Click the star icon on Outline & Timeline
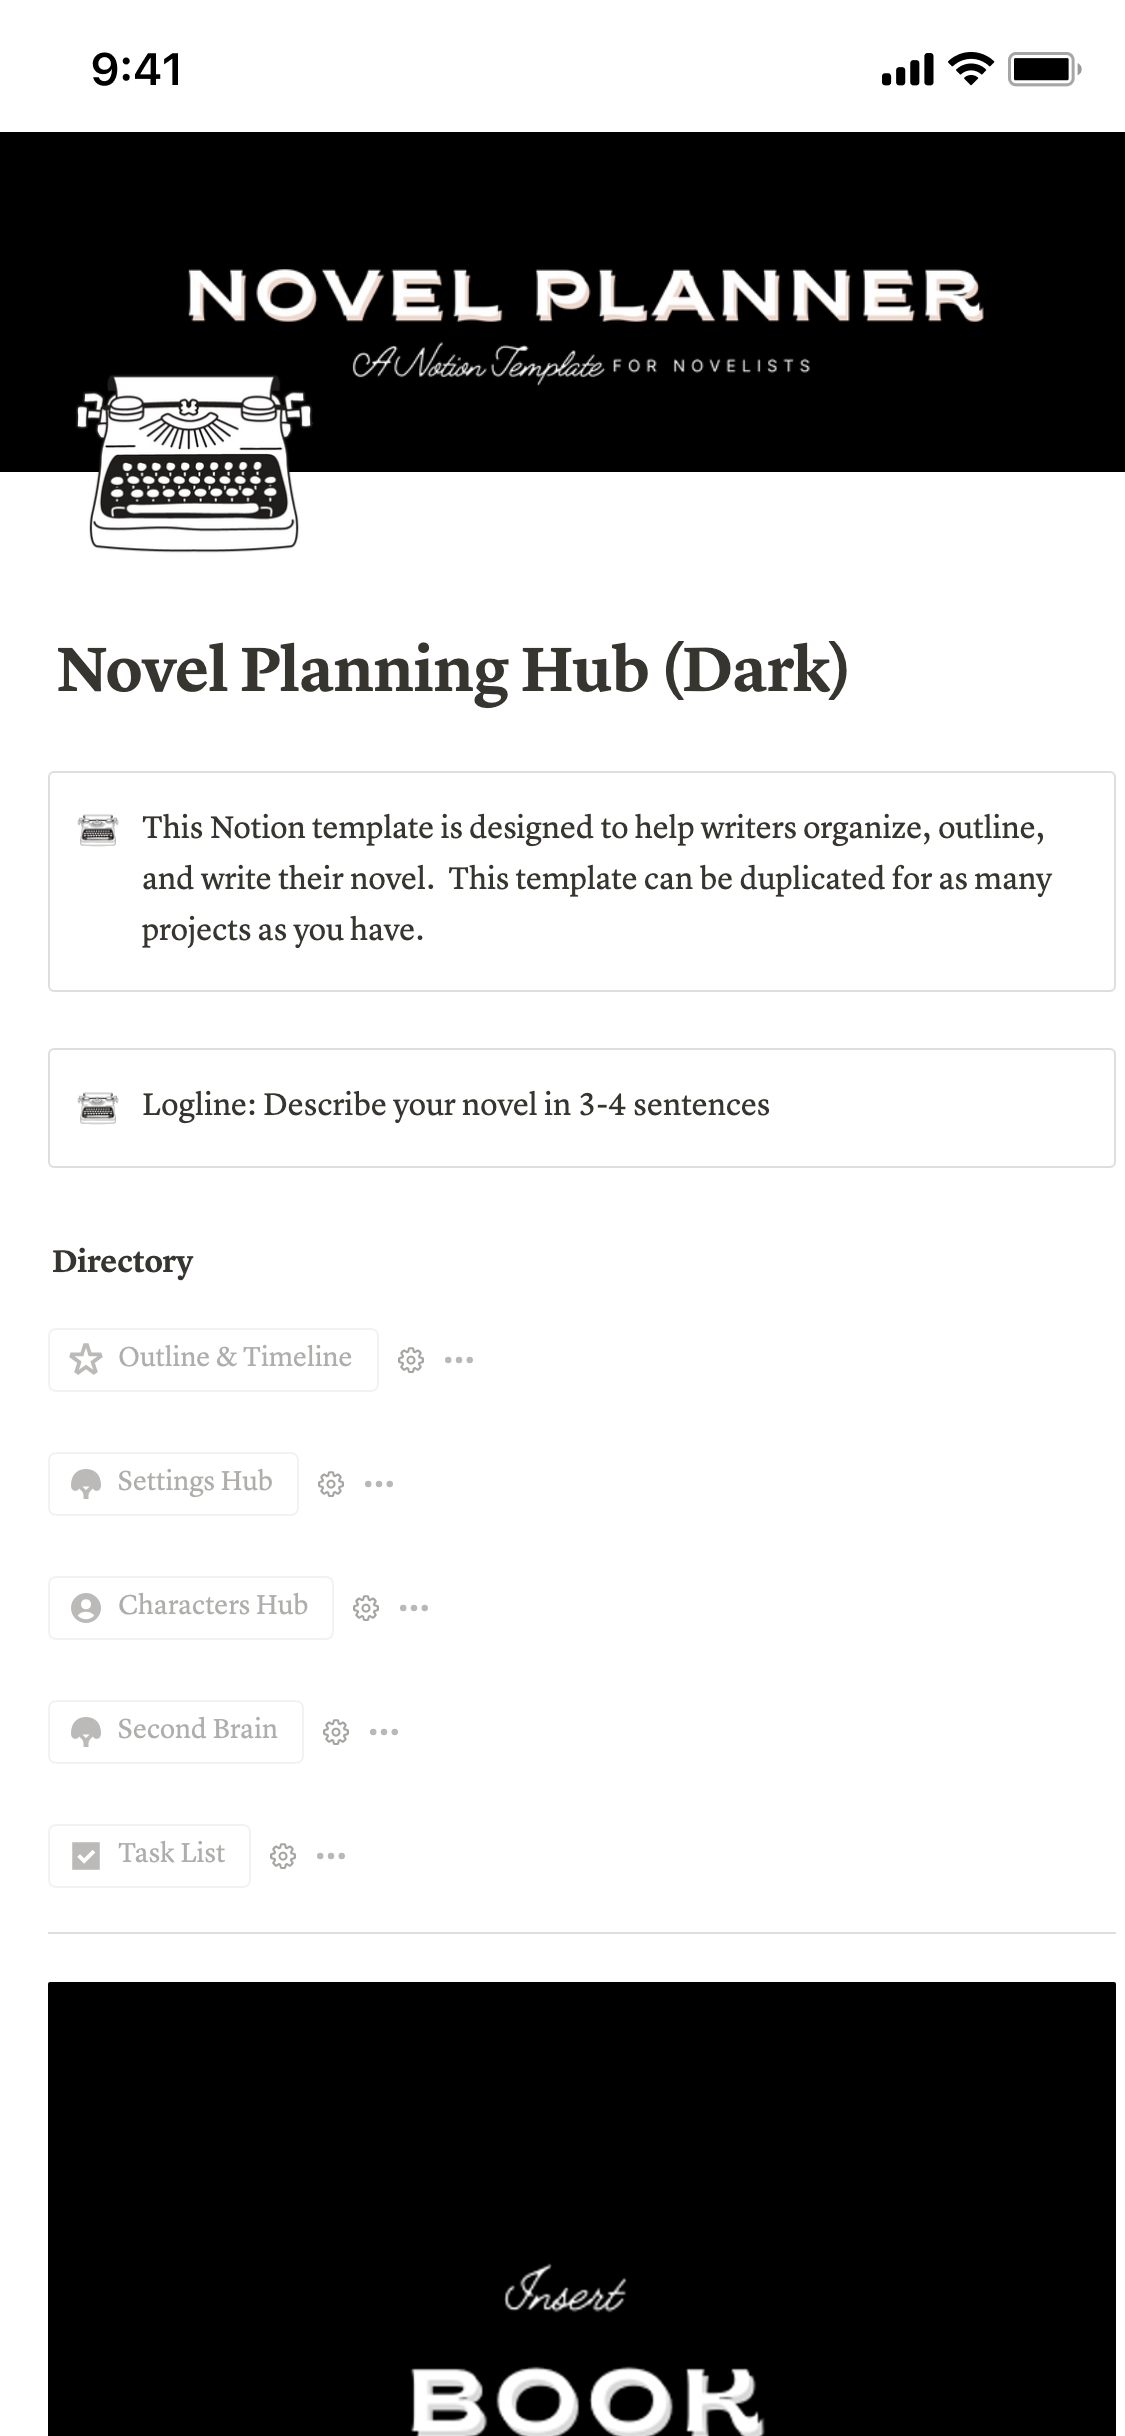The height and width of the screenshot is (2436, 1125). pyautogui.click(x=86, y=1359)
